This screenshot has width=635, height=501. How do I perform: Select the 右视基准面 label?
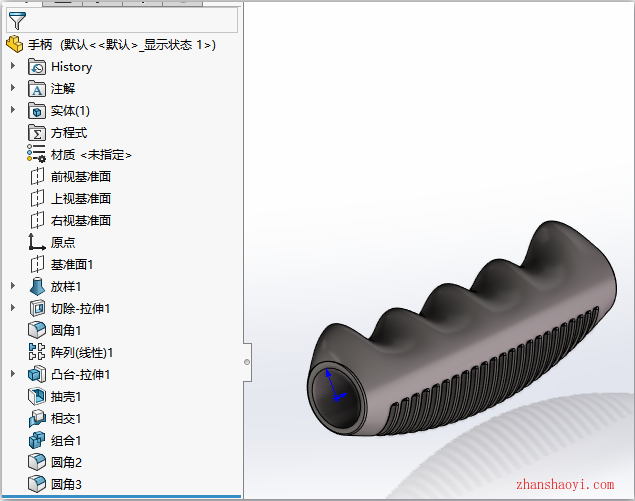[81, 220]
